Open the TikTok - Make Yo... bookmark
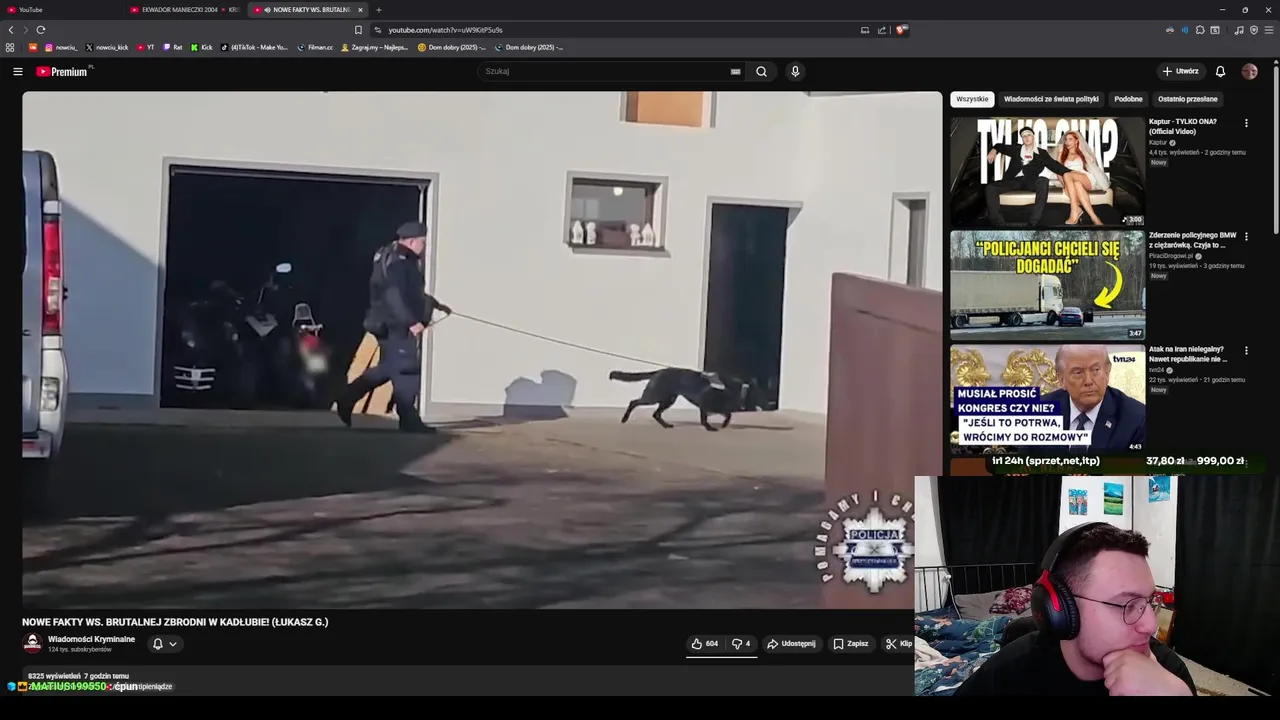The width and height of the screenshot is (1280, 720). [254, 47]
